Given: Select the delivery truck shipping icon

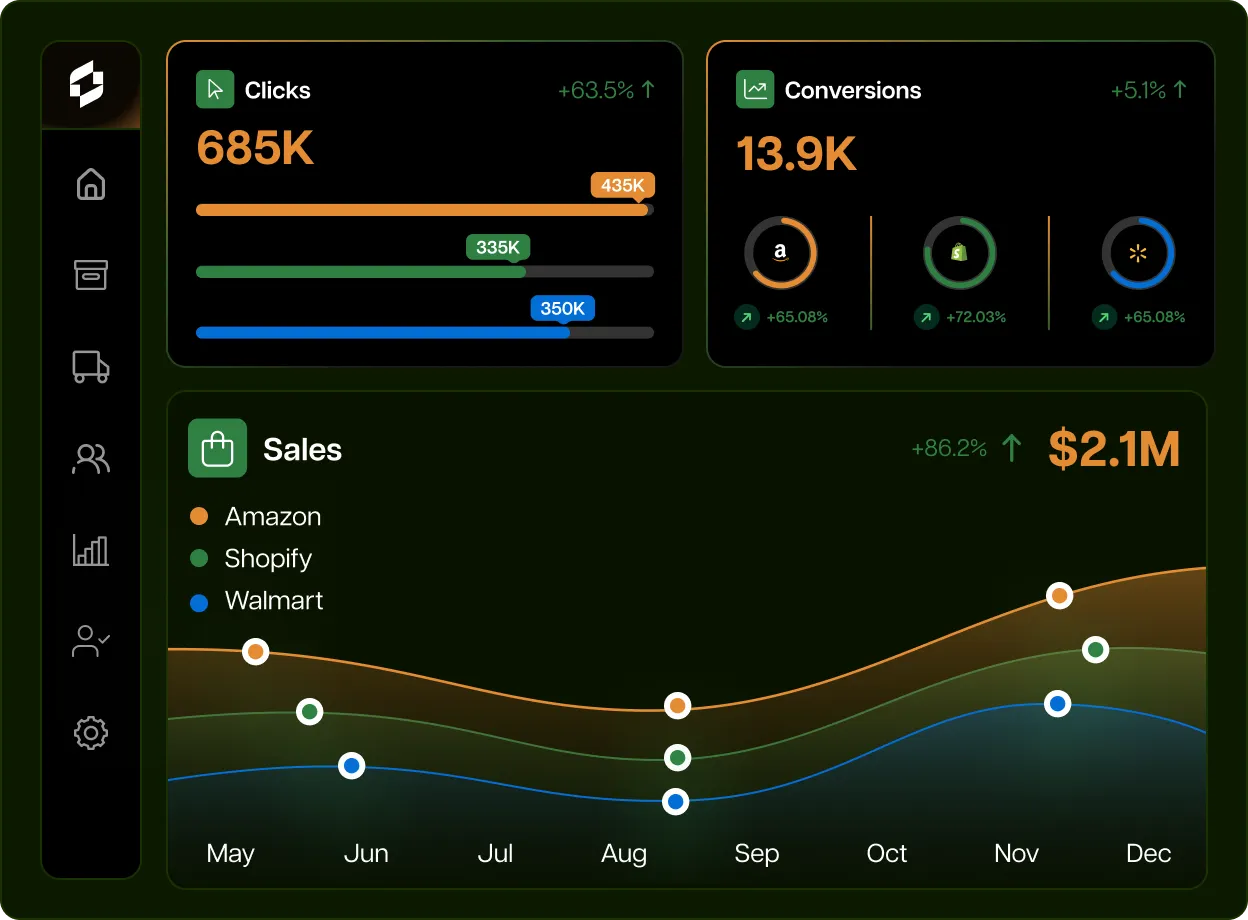Looking at the screenshot, I should coord(91,366).
